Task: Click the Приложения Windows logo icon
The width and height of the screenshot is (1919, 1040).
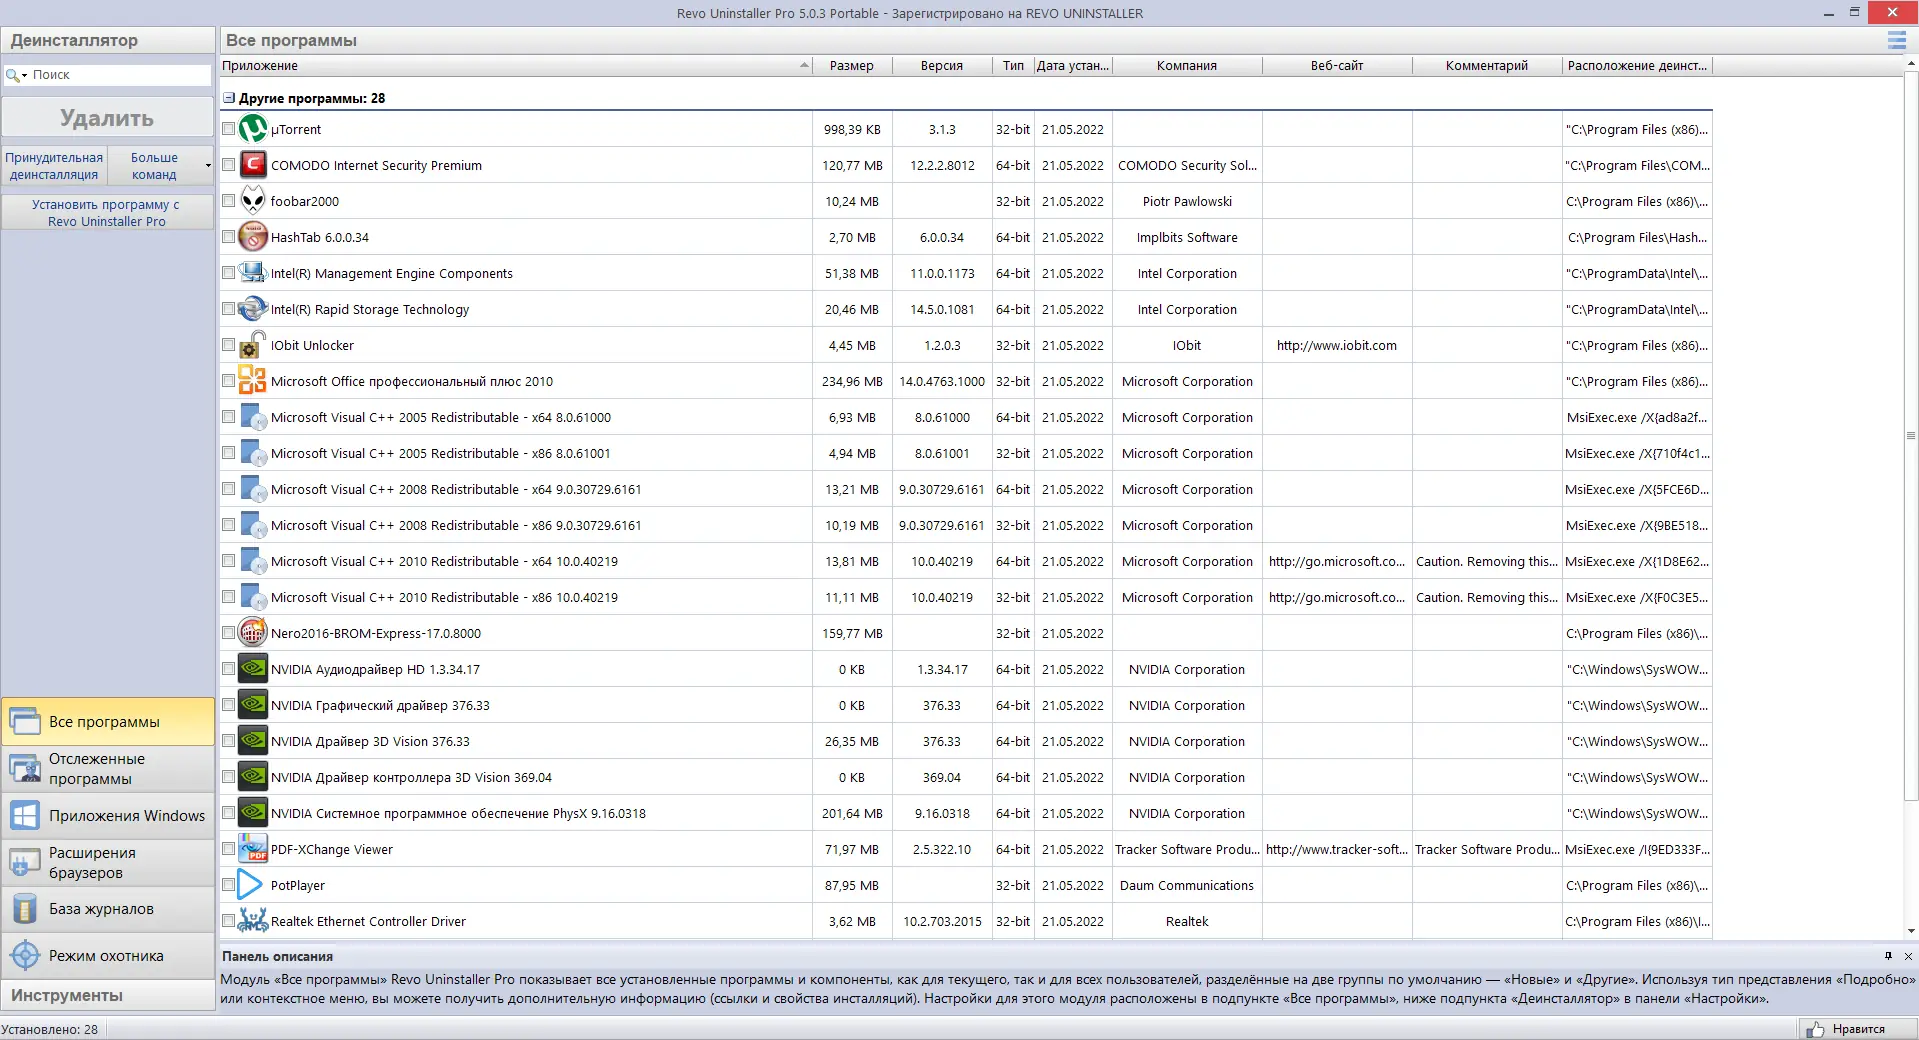Action: coord(25,816)
